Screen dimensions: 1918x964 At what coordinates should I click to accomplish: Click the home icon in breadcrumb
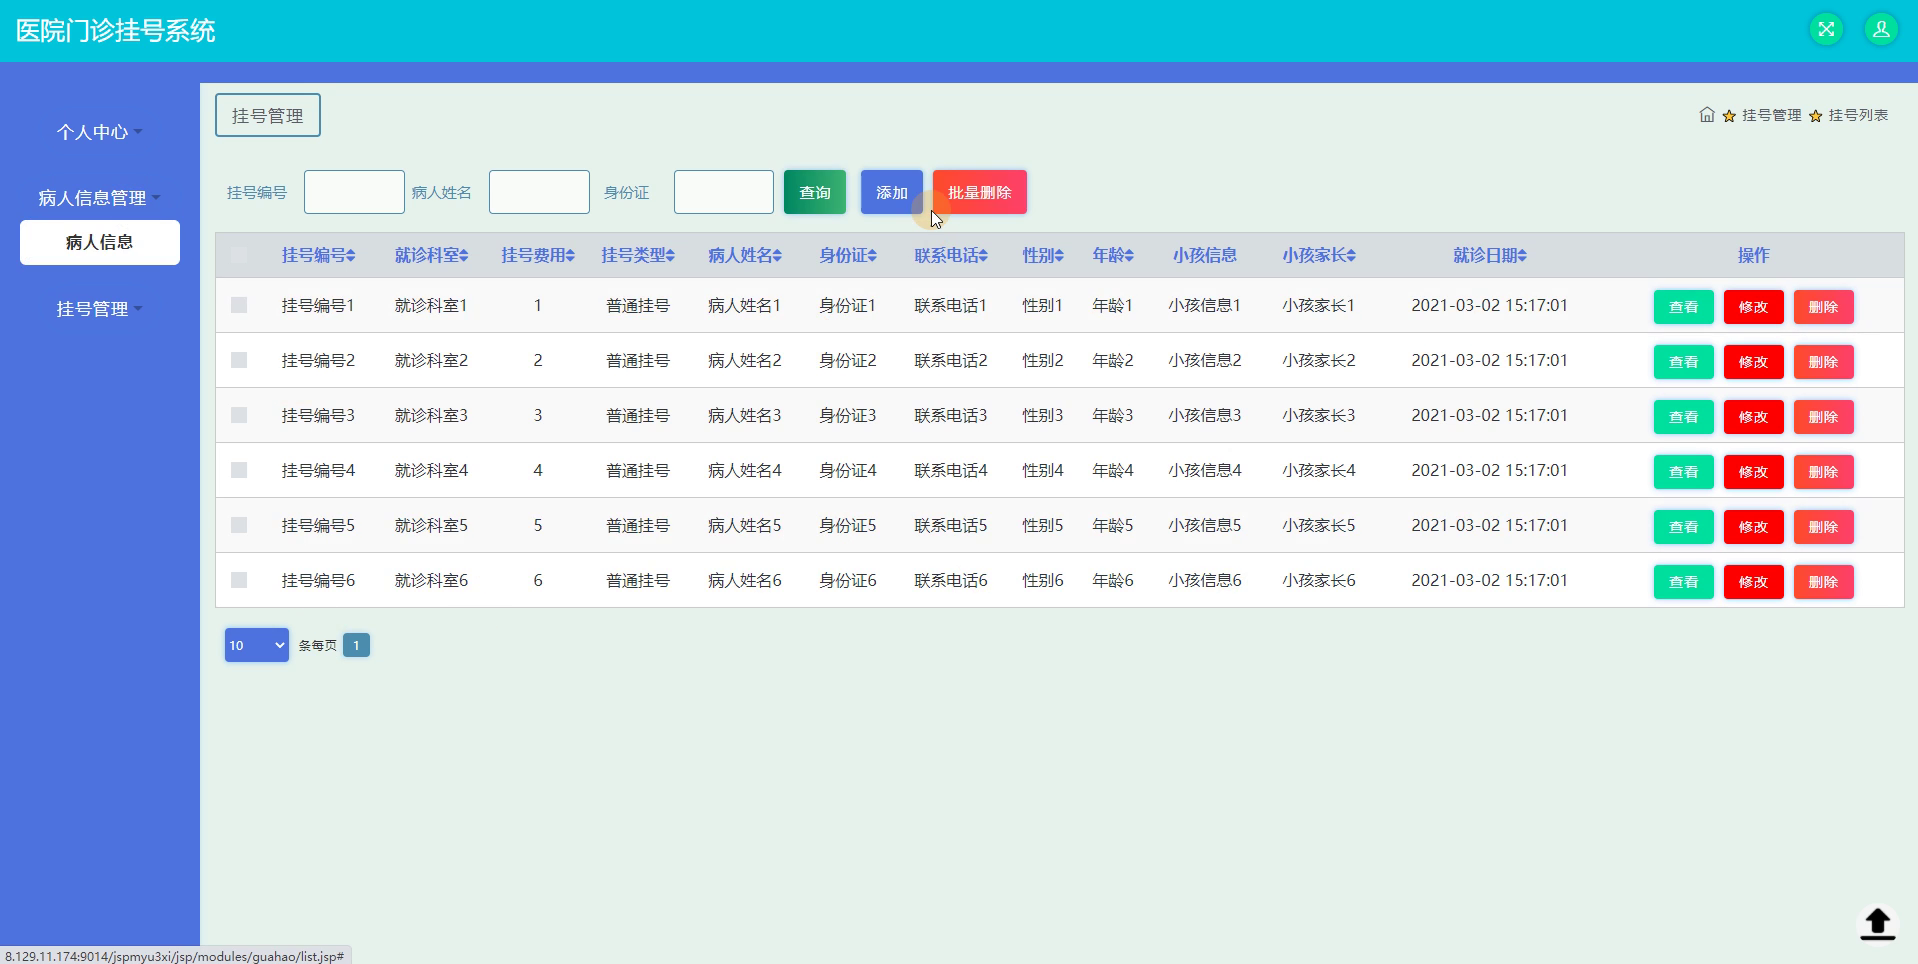(x=1707, y=115)
